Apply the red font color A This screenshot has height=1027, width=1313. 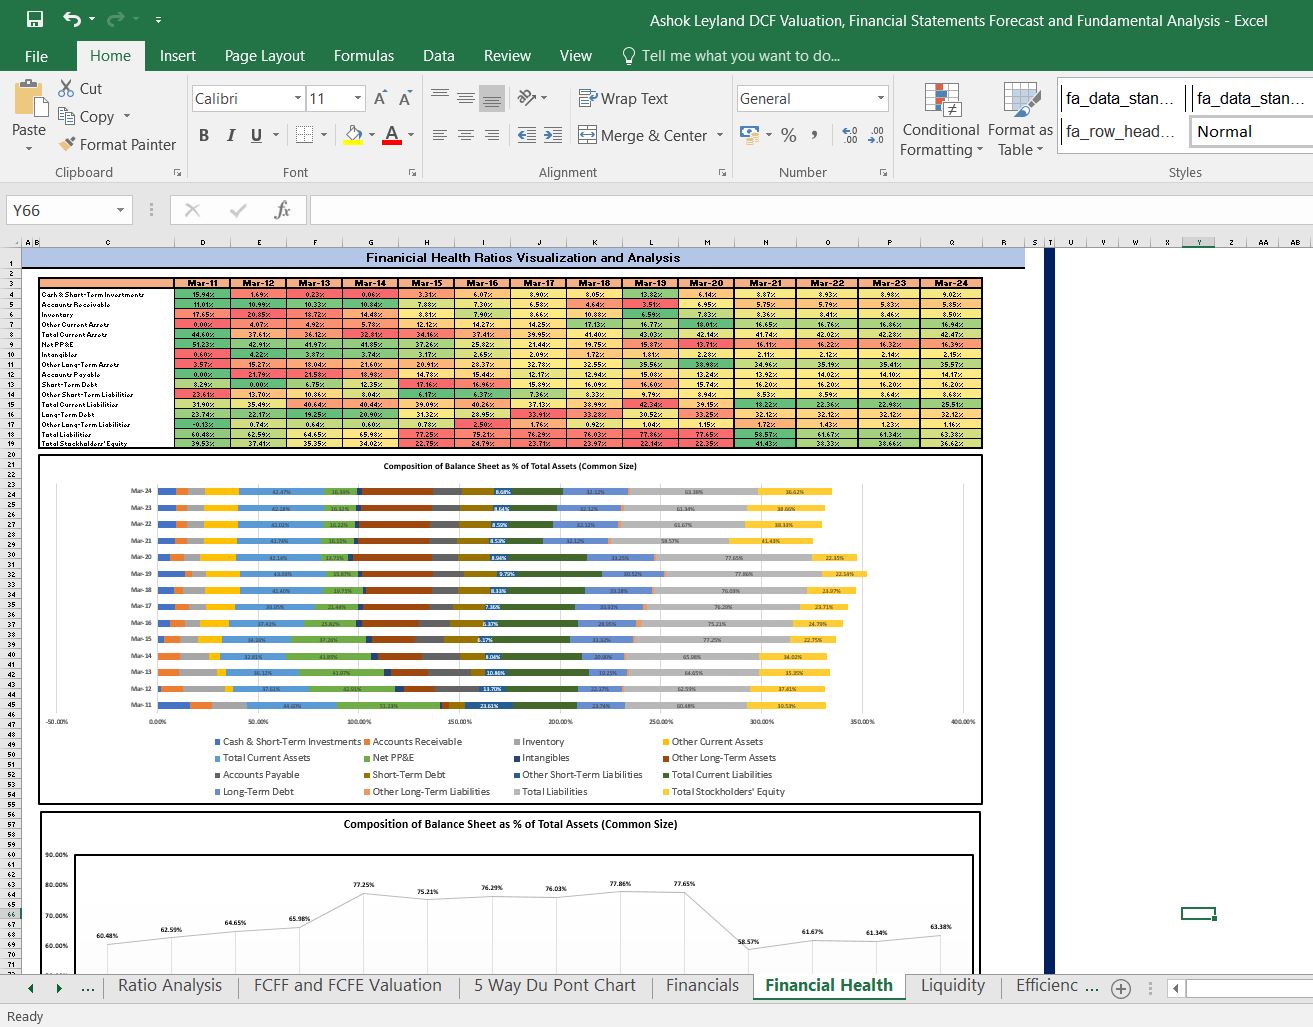pyautogui.click(x=392, y=135)
